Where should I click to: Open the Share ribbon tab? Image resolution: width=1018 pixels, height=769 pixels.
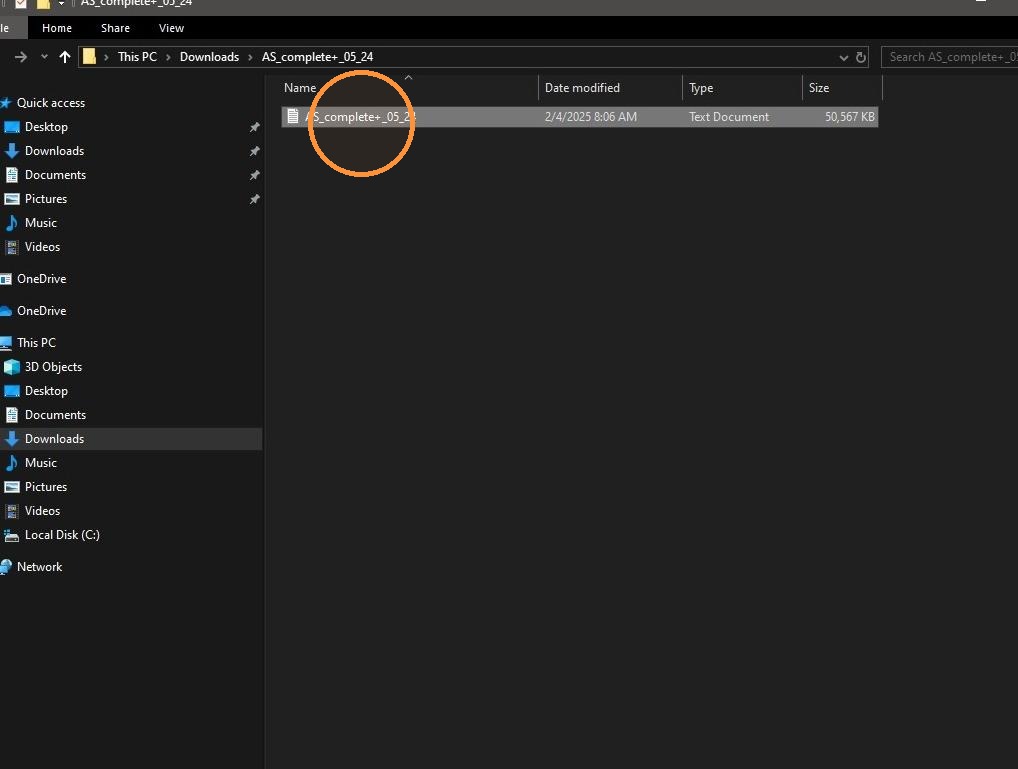[x=115, y=28]
